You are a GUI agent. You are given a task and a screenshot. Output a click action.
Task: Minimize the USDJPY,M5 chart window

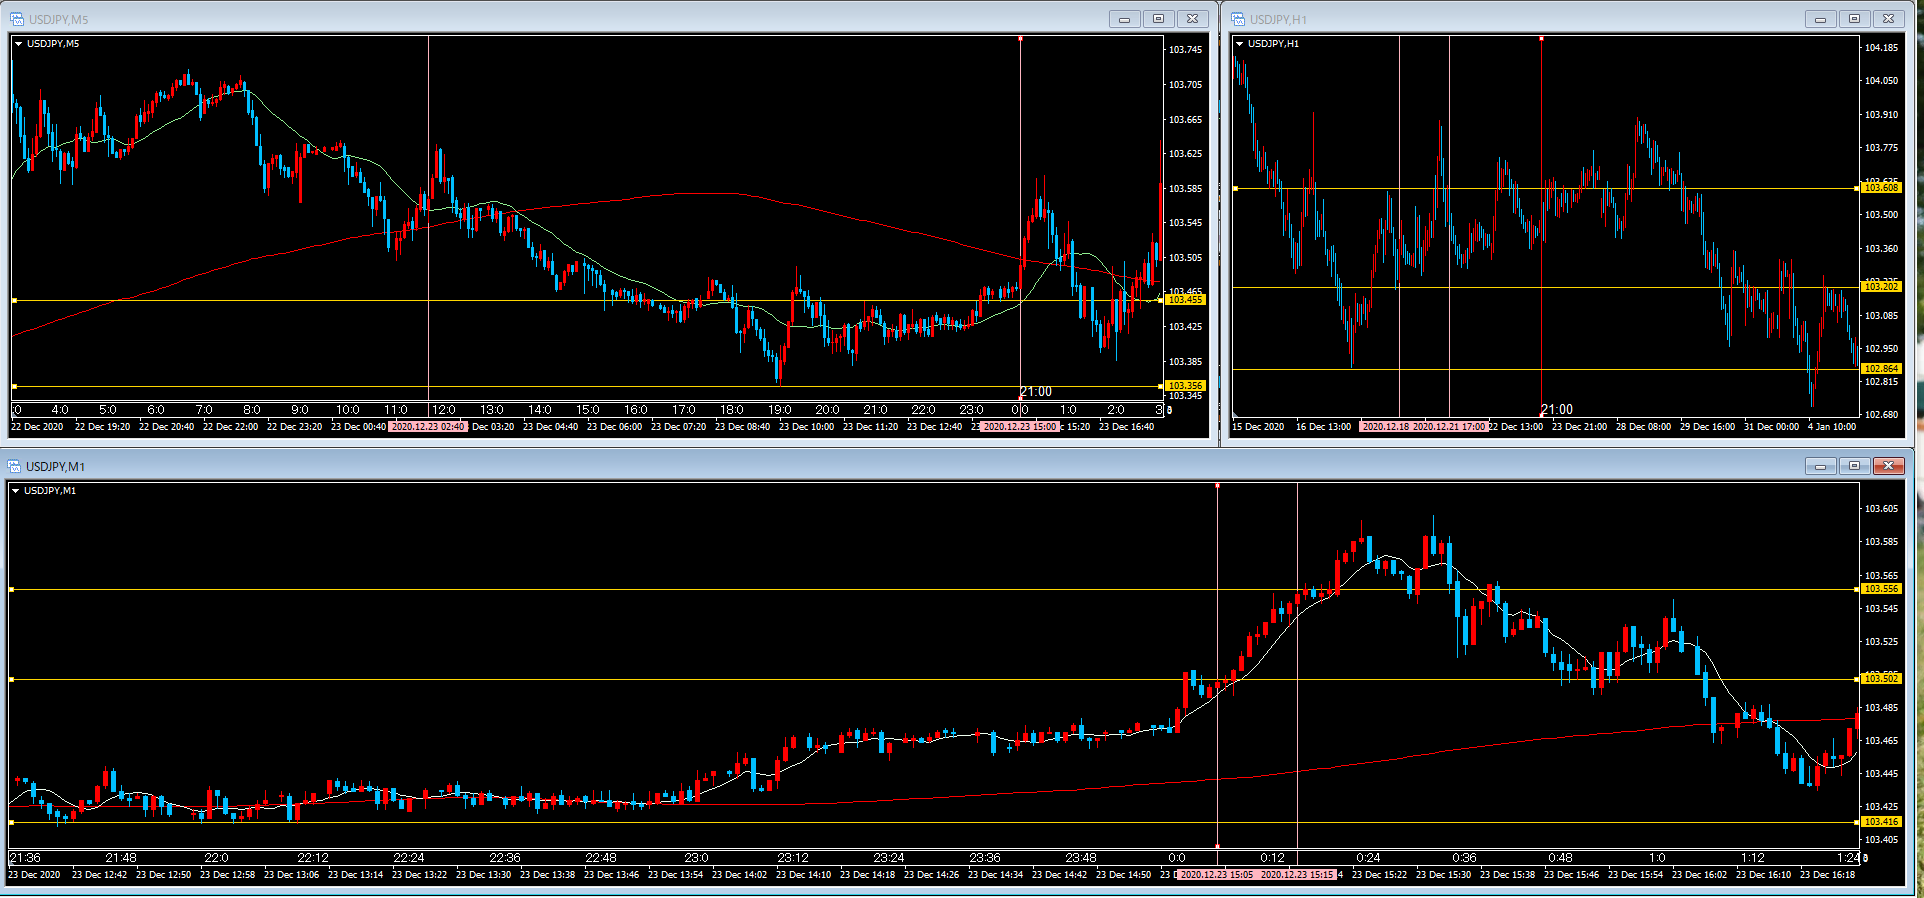[1124, 19]
